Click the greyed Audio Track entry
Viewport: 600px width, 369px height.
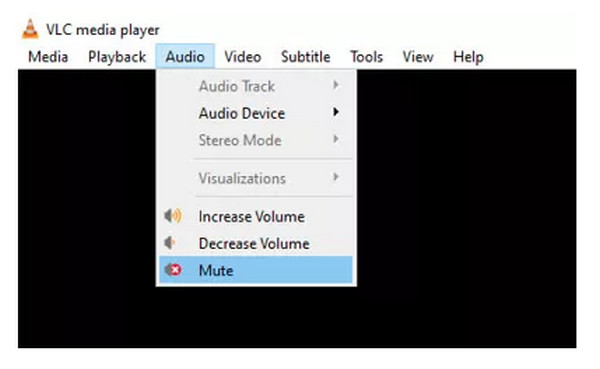pyautogui.click(x=256, y=86)
